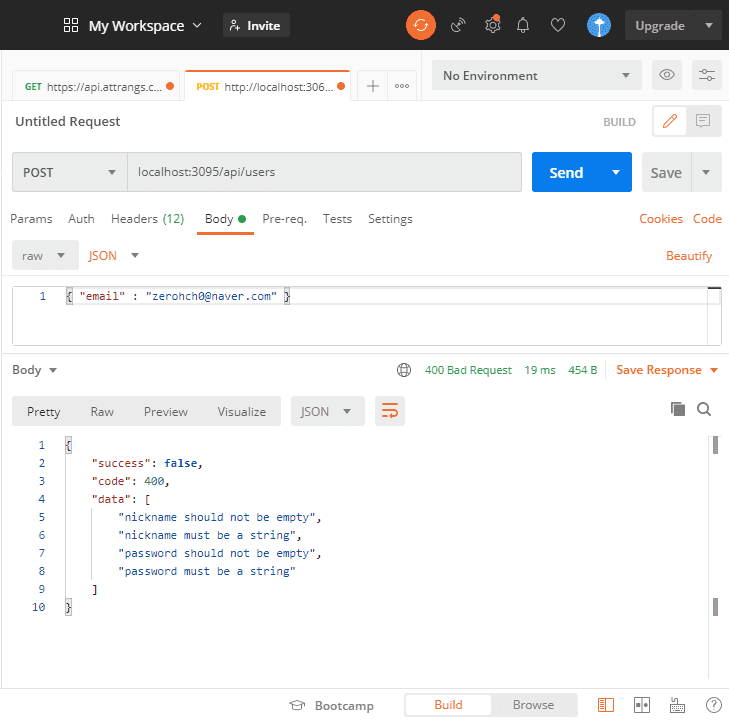
Task: Add a new request tab with plus
Action: tap(372, 86)
